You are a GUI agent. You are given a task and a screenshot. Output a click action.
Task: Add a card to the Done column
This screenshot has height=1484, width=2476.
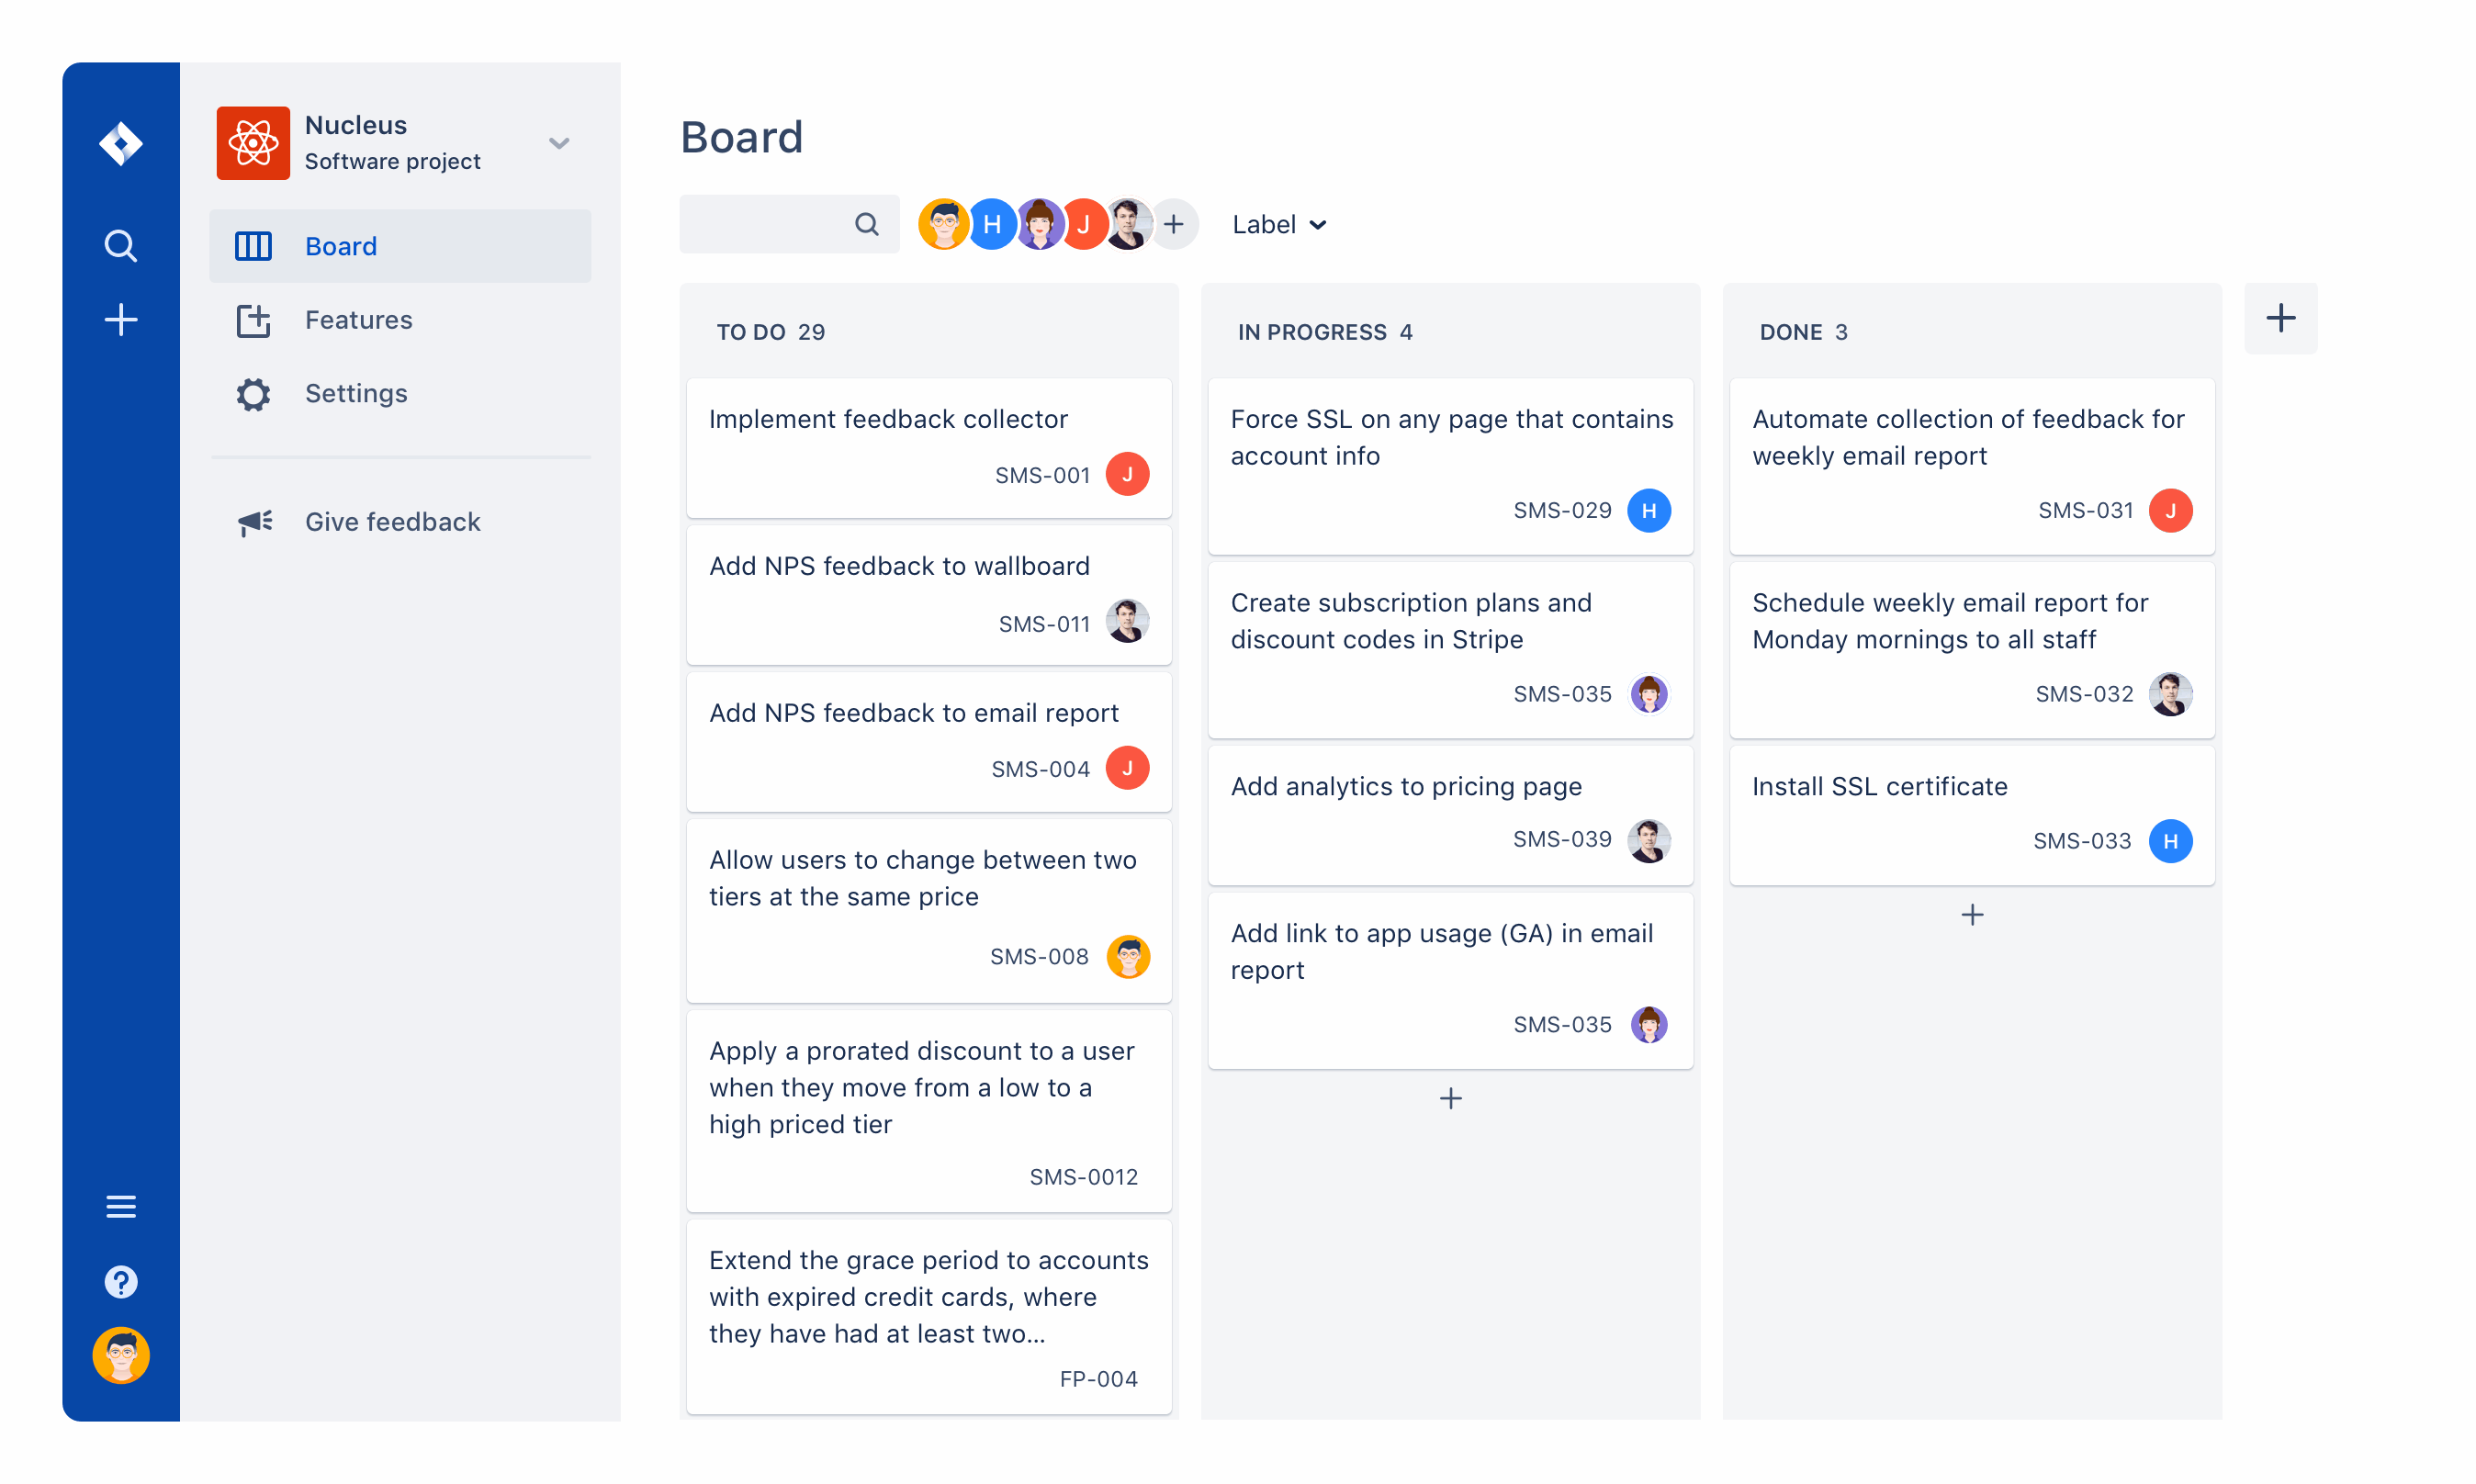(1971, 913)
